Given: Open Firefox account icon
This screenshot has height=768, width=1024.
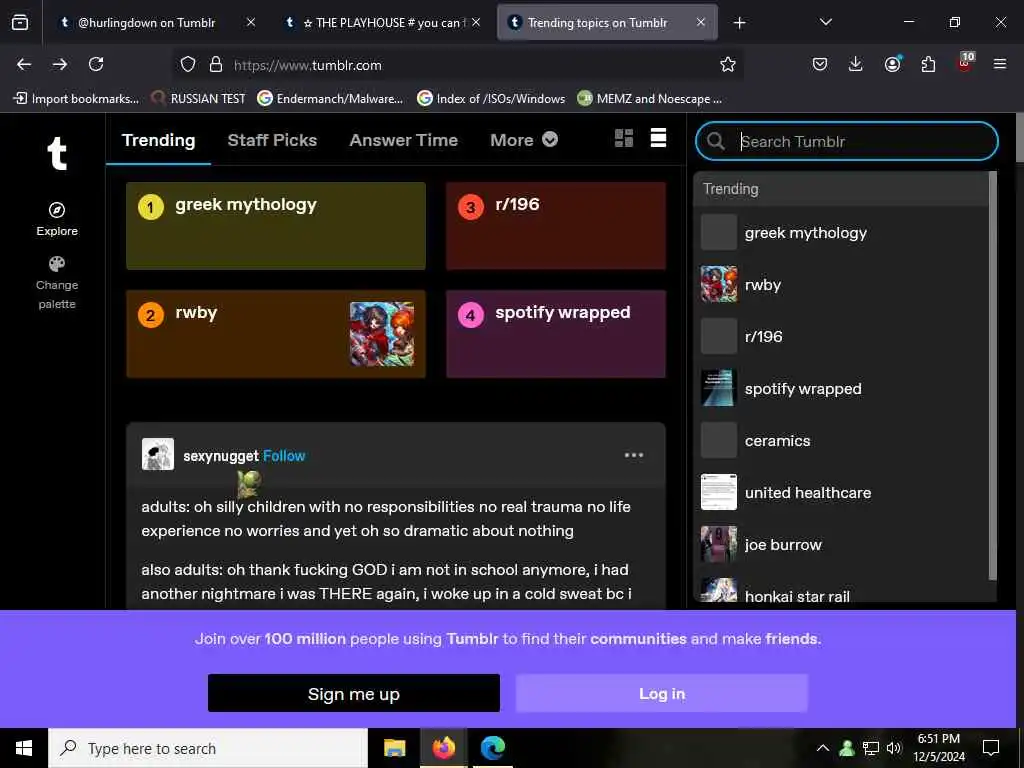Looking at the screenshot, I should 892,64.
